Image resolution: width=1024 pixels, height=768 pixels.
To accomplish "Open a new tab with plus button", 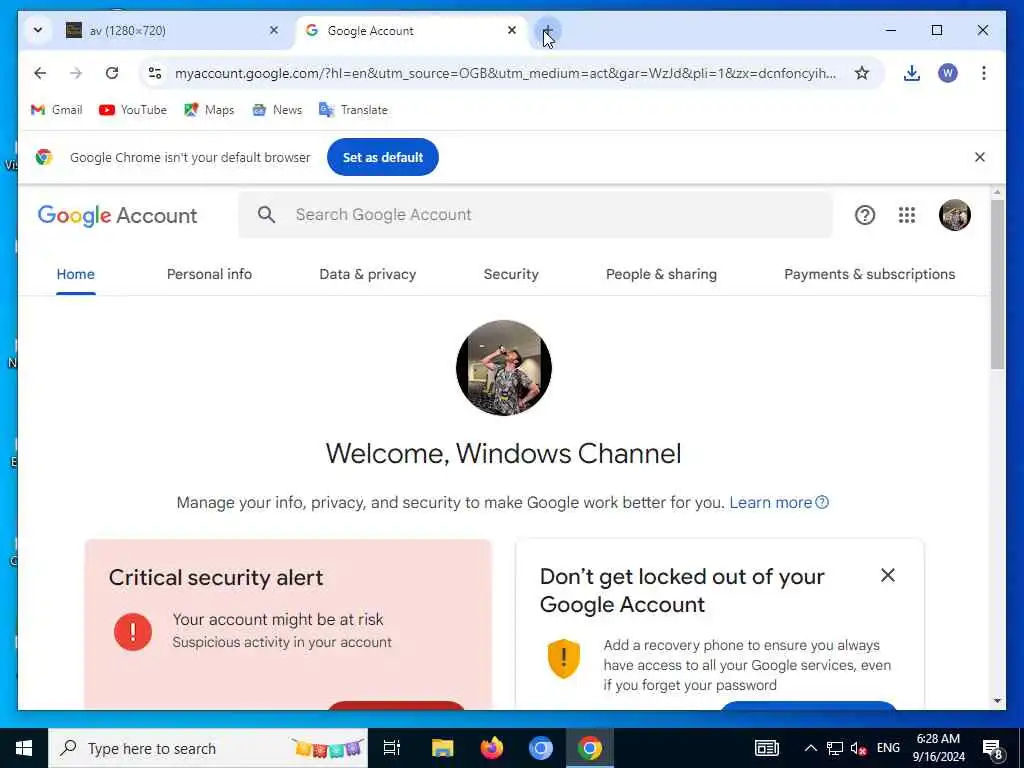I will click(547, 30).
